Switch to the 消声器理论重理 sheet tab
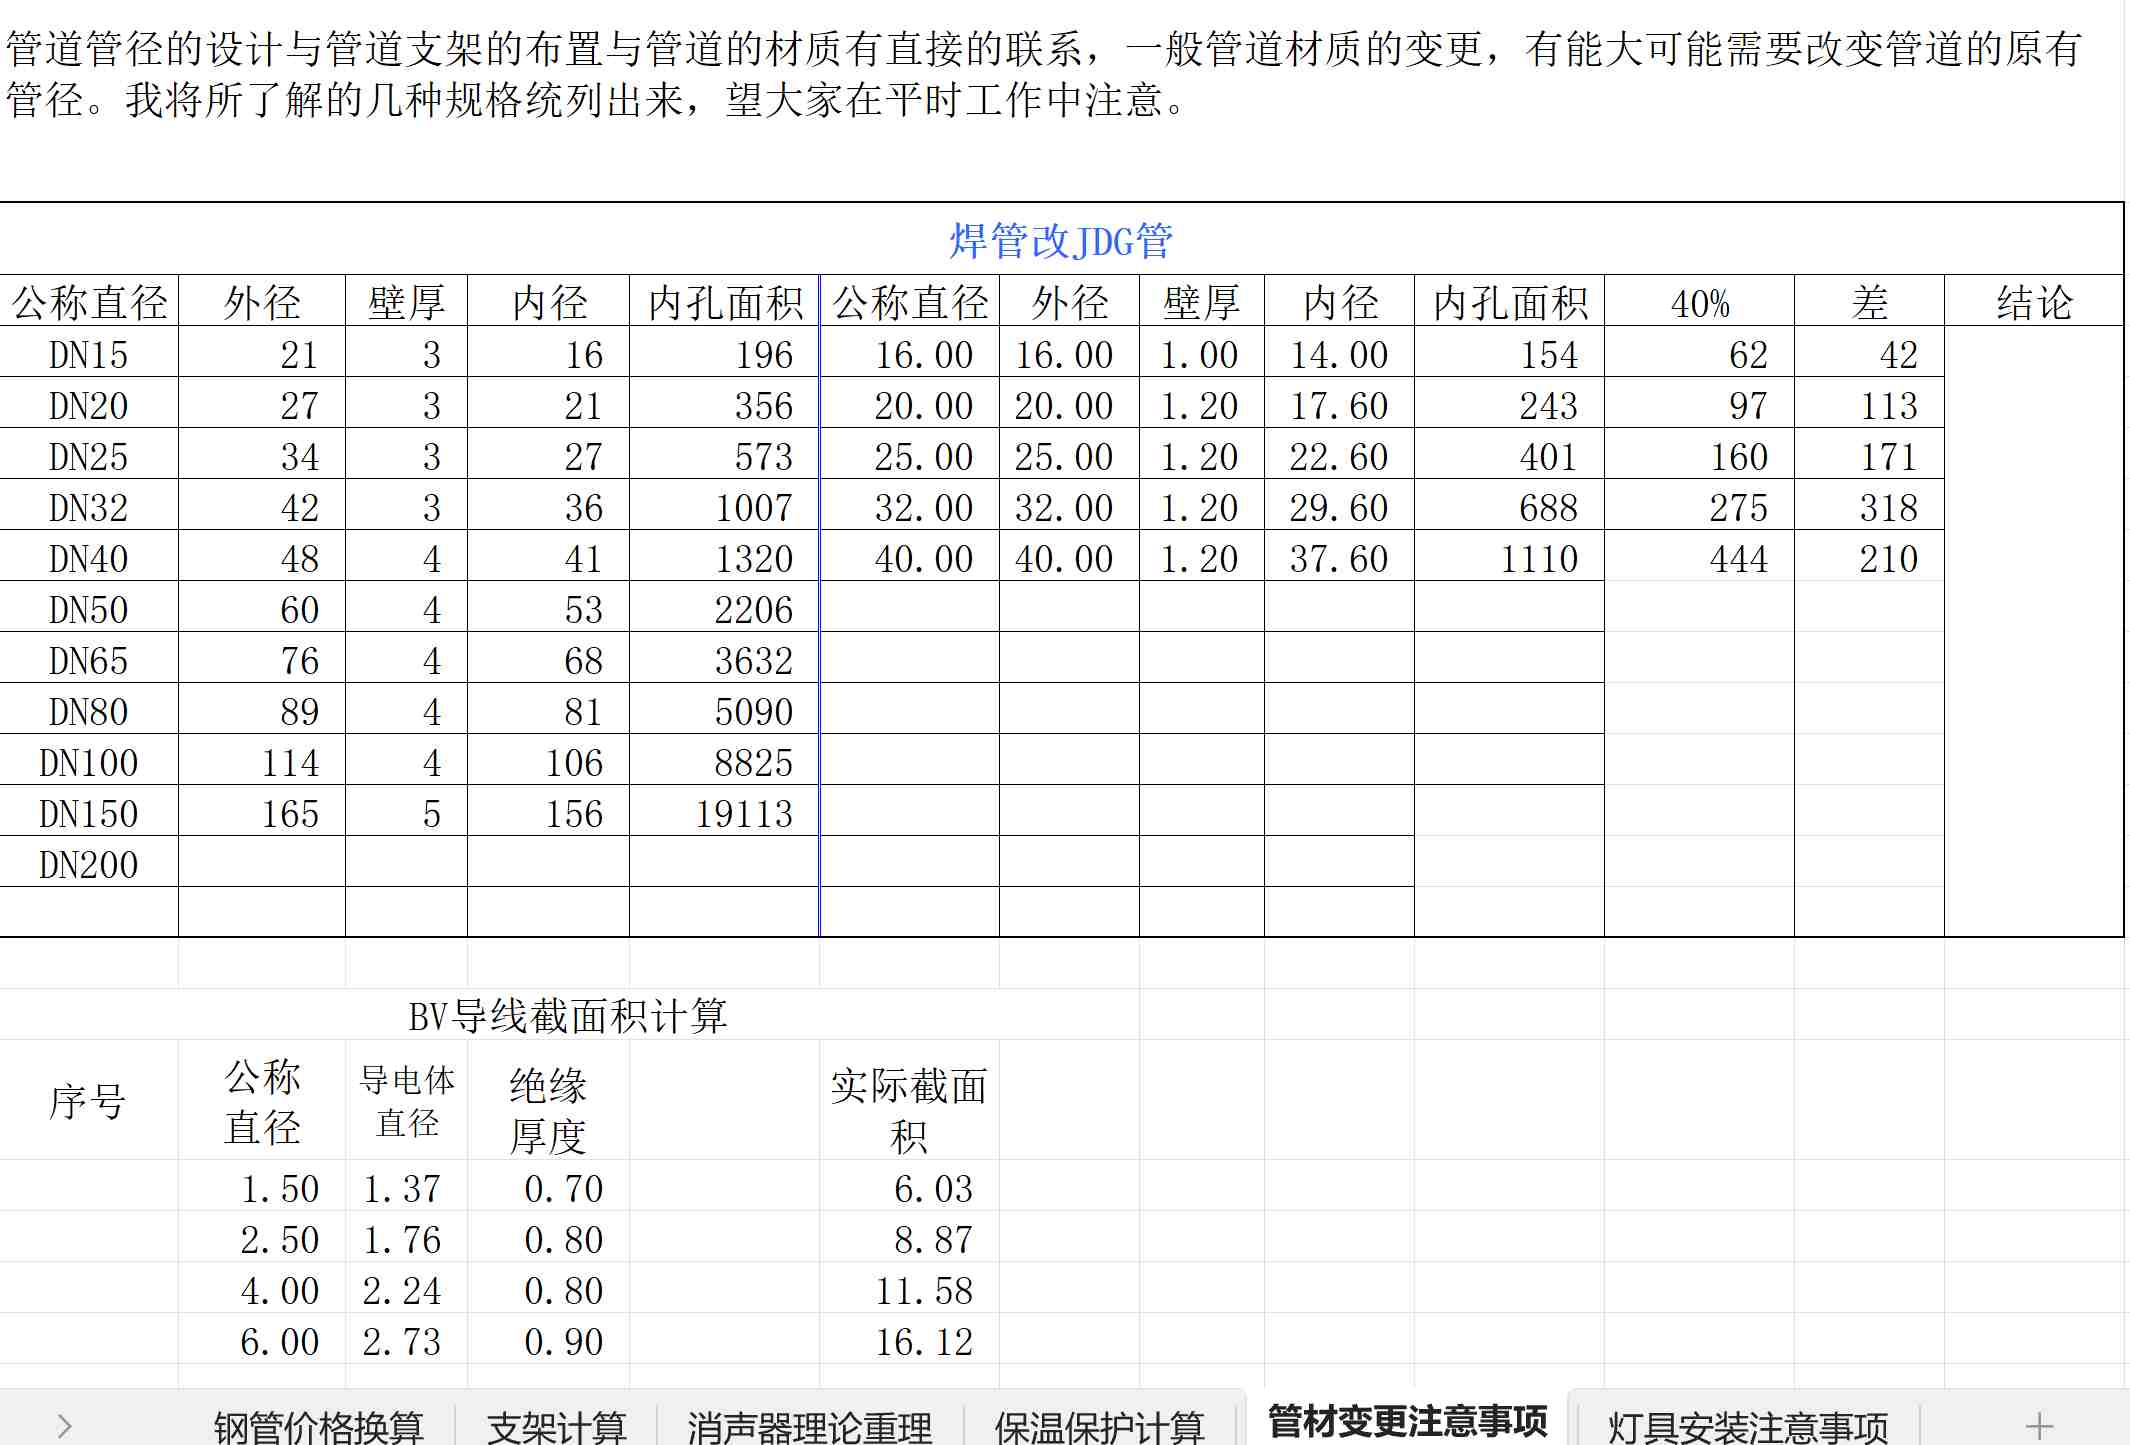The image size is (2130, 1445). (x=809, y=1427)
